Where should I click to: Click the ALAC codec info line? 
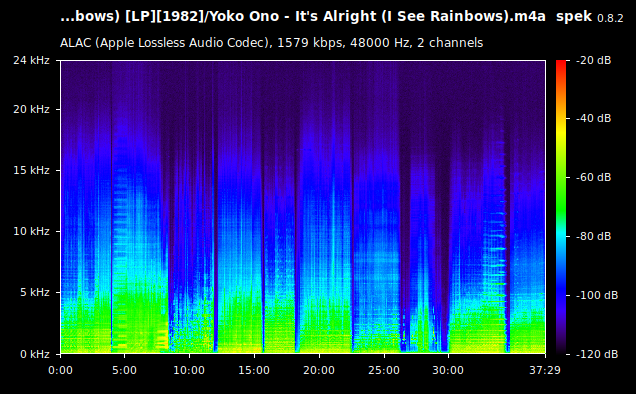click(x=271, y=43)
